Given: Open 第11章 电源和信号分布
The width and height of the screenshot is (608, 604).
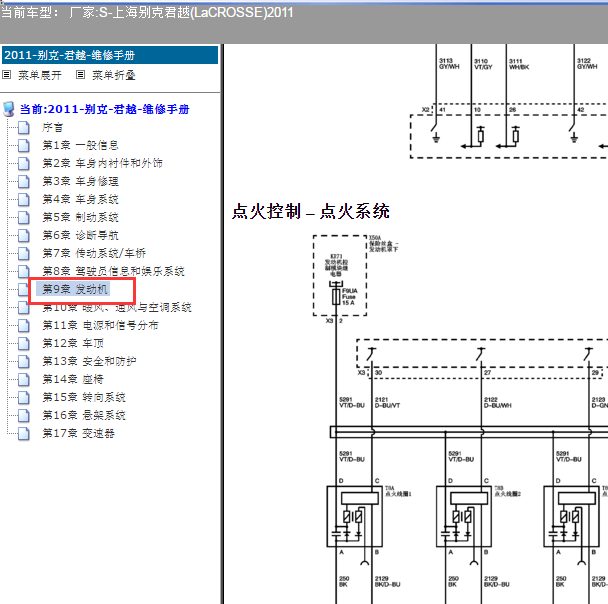Looking at the screenshot, I should [x=100, y=325].
